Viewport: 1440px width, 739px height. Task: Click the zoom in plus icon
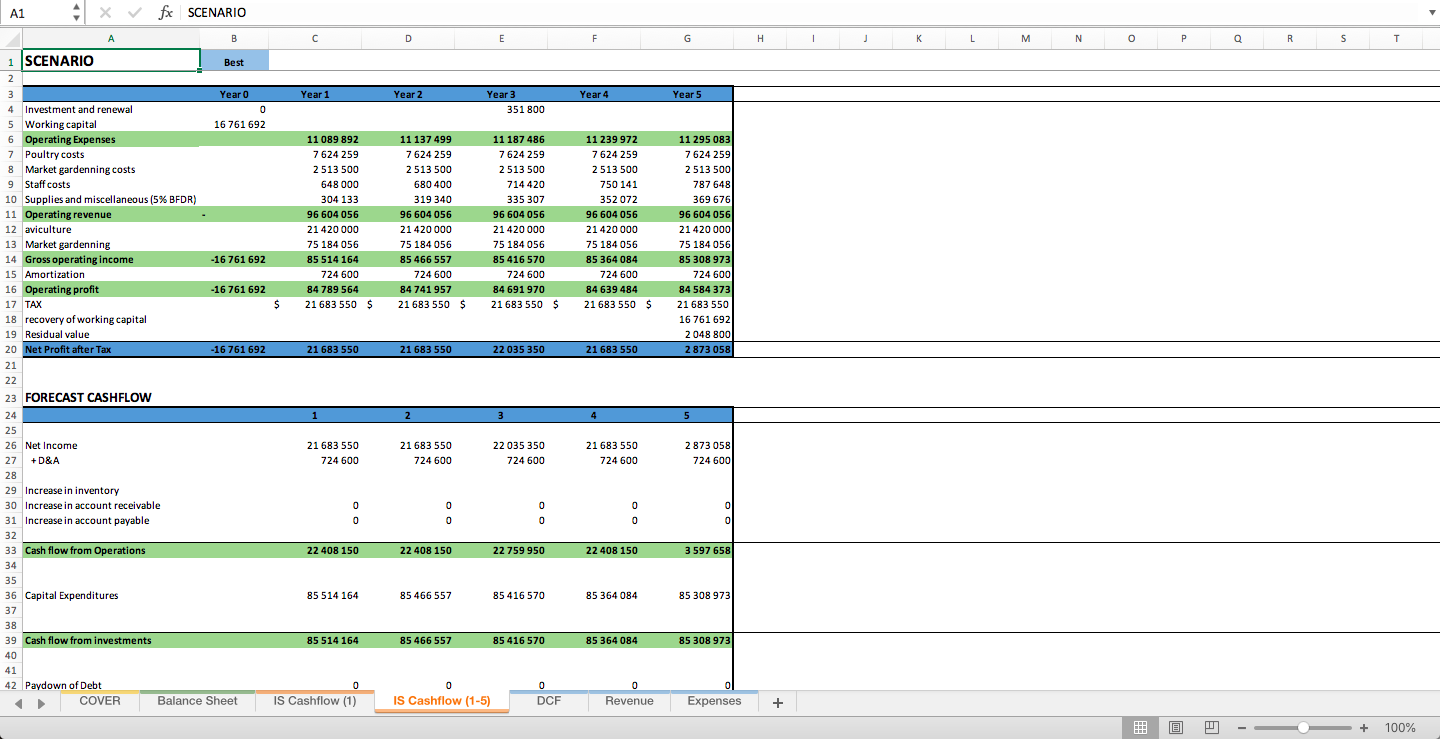point(1364,727)
